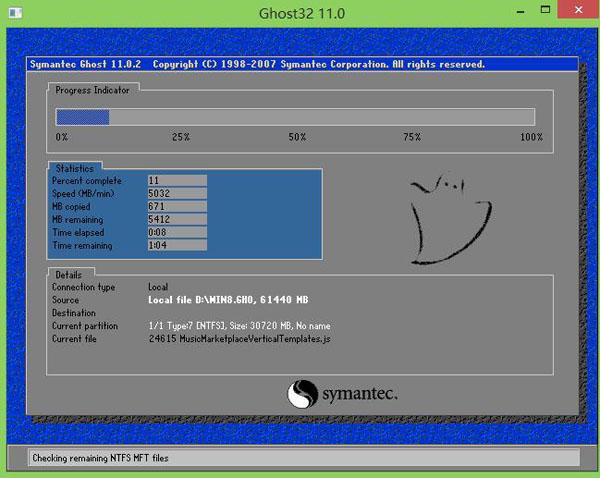Screen dimensions: 600x478
Task: Select the MB copied value 671
Action: [x=177, y=206]
